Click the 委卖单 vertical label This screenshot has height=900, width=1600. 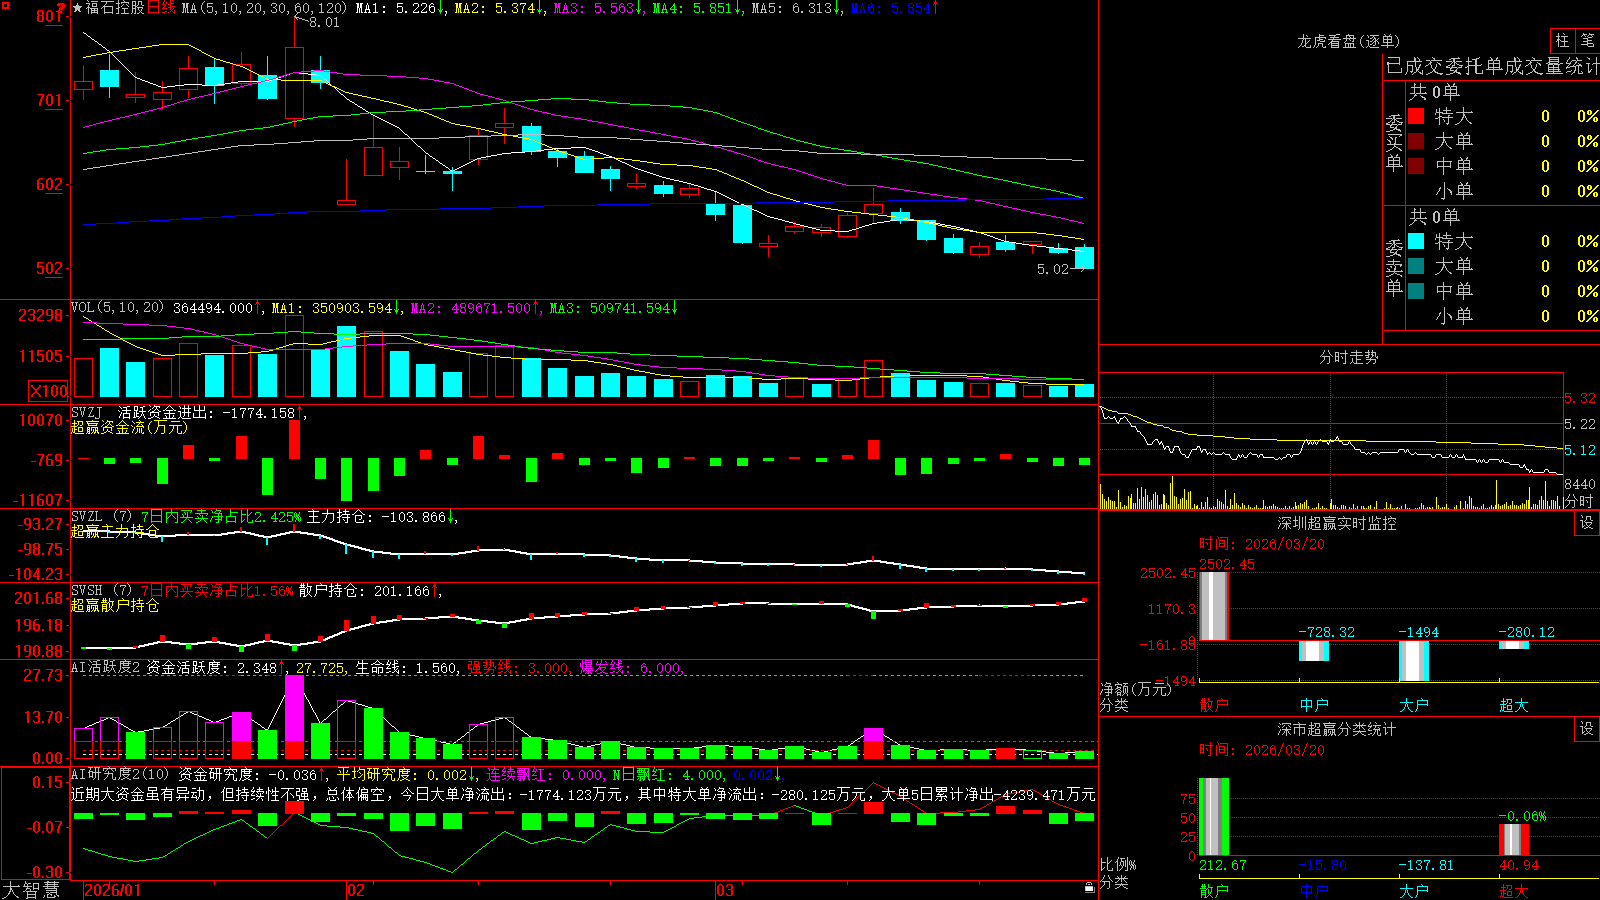point(1394,267)
